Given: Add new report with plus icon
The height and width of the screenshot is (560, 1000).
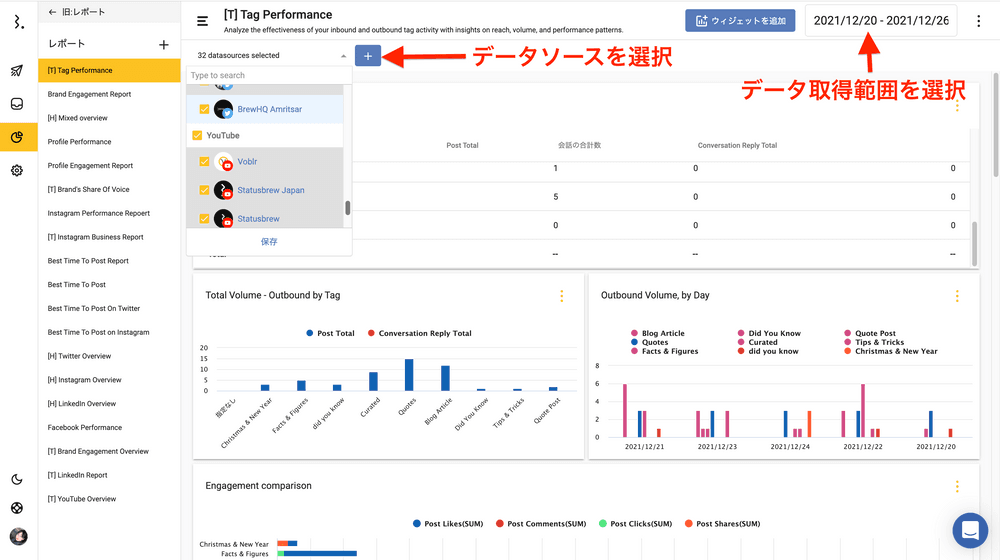Looking at the screenshot, I should 164,45.
